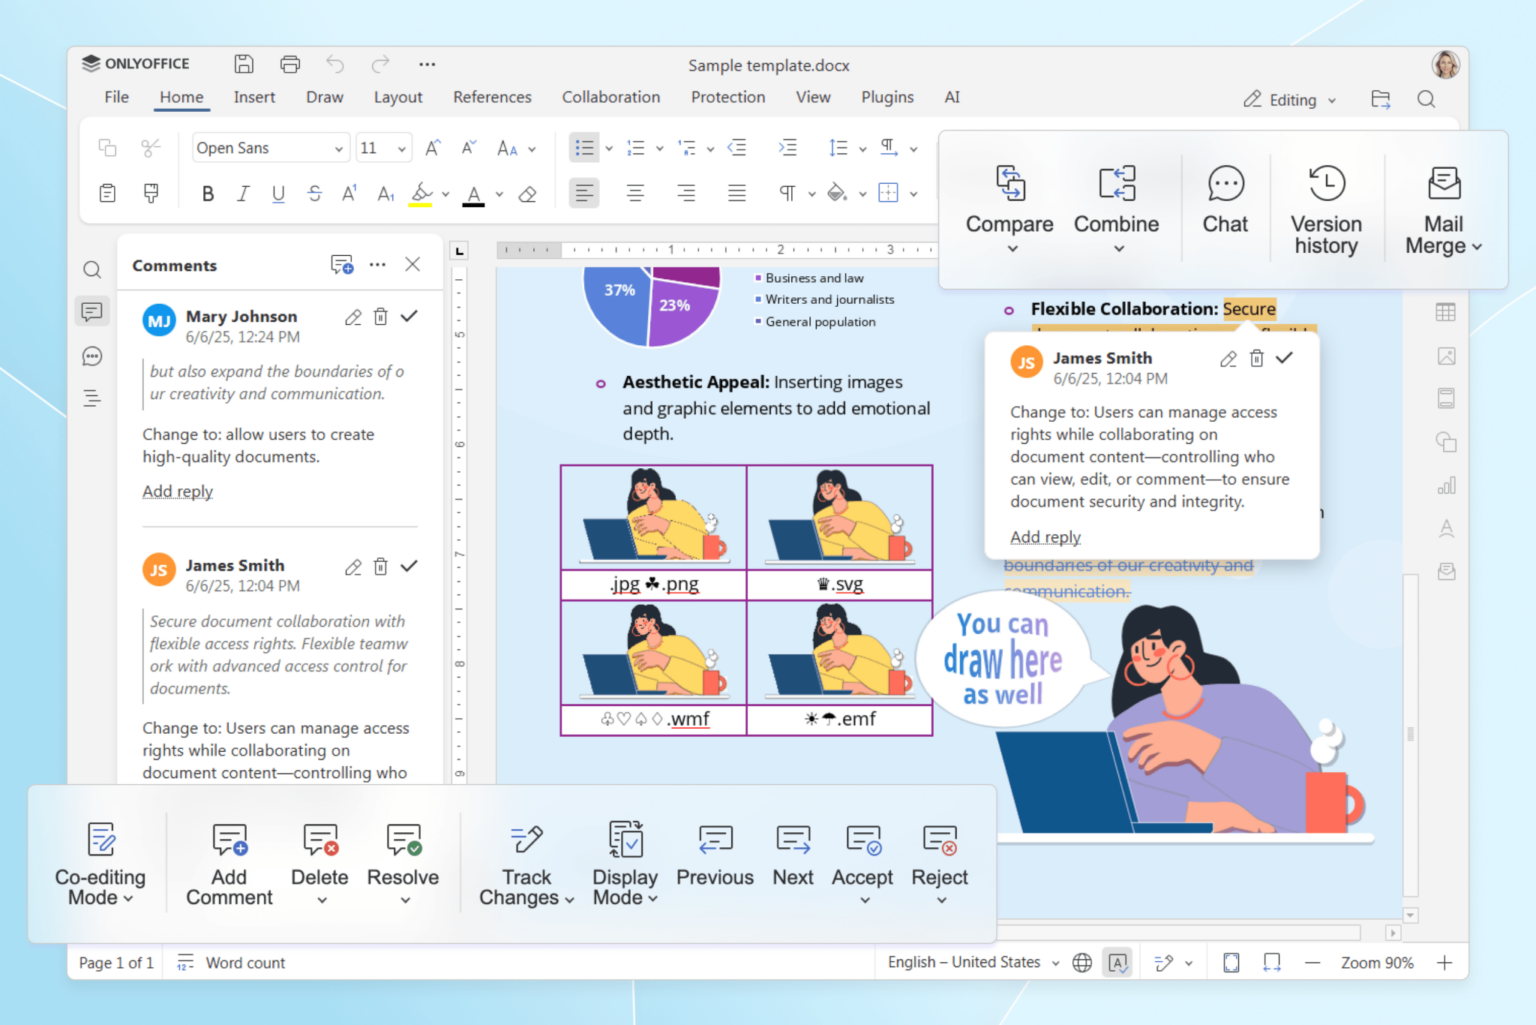Open table settings in right sidebar

point(1446,312)
